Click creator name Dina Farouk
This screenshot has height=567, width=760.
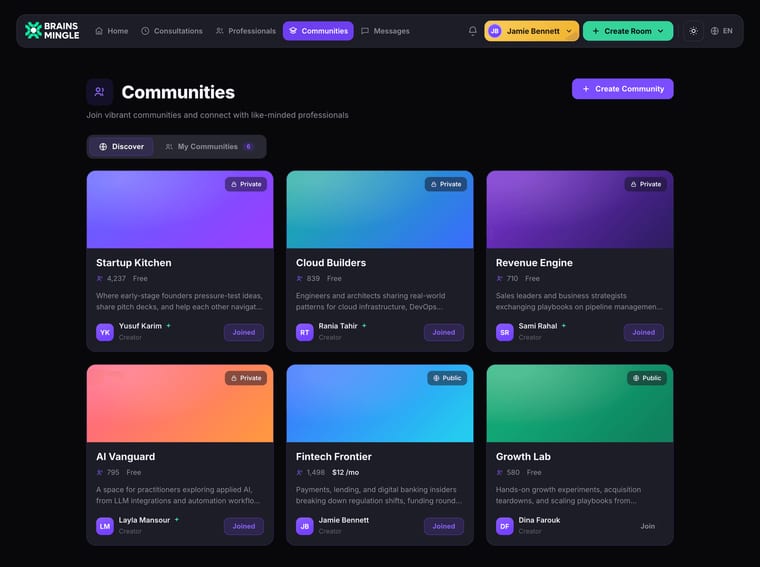click(539, 520)
